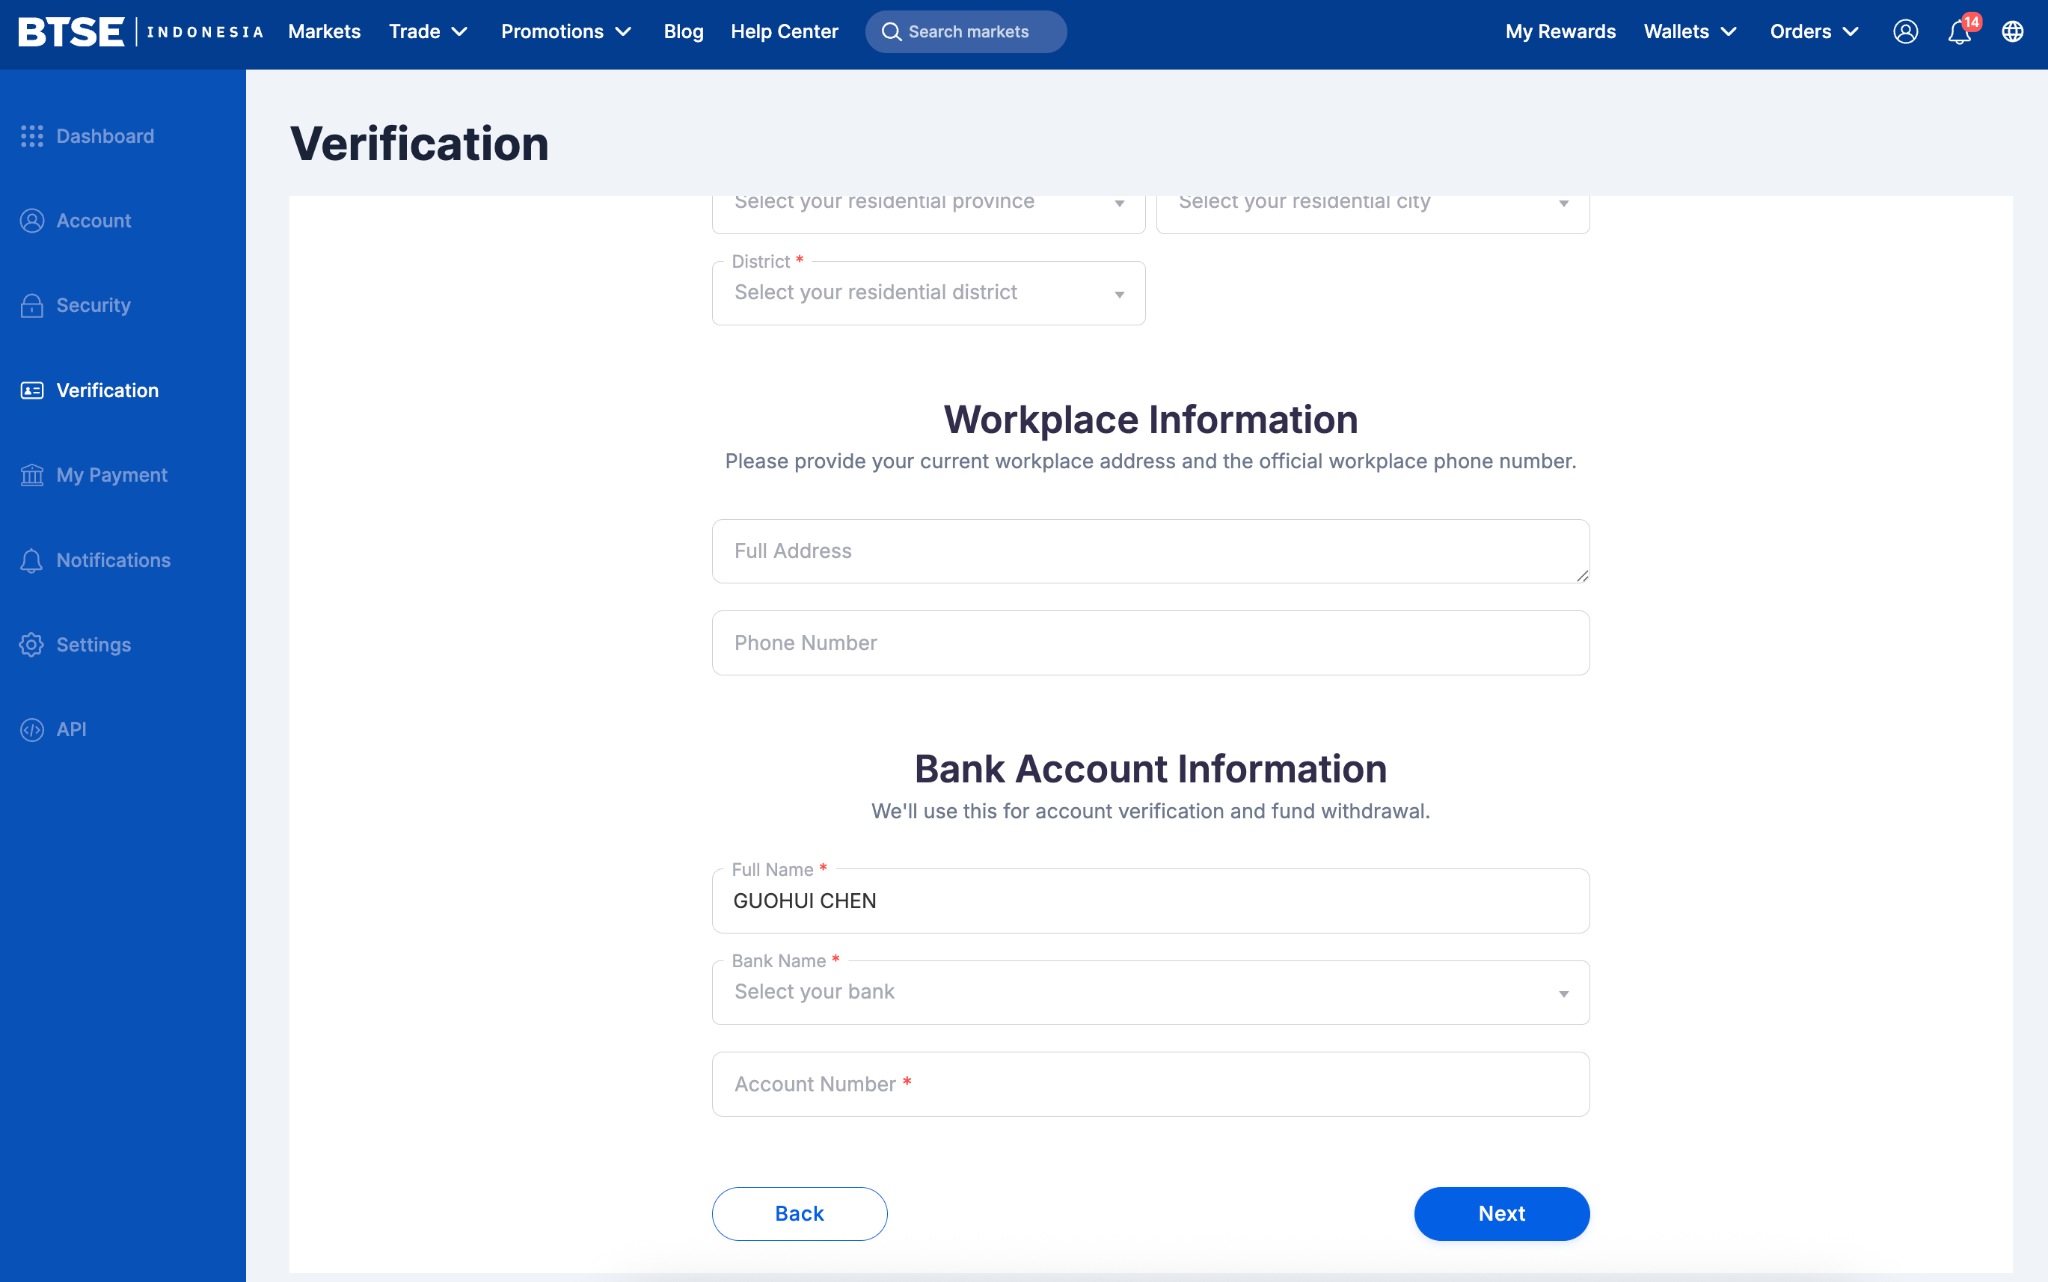Click the language globe icon
The image size is (2048, 1282).
point(2013,32)
